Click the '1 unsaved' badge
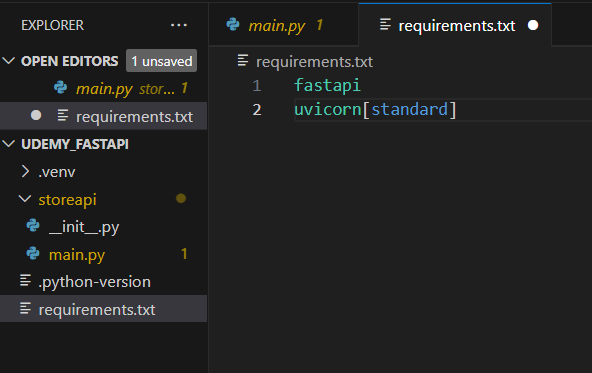This screenshot has width=592, height=373. point(162,61)
